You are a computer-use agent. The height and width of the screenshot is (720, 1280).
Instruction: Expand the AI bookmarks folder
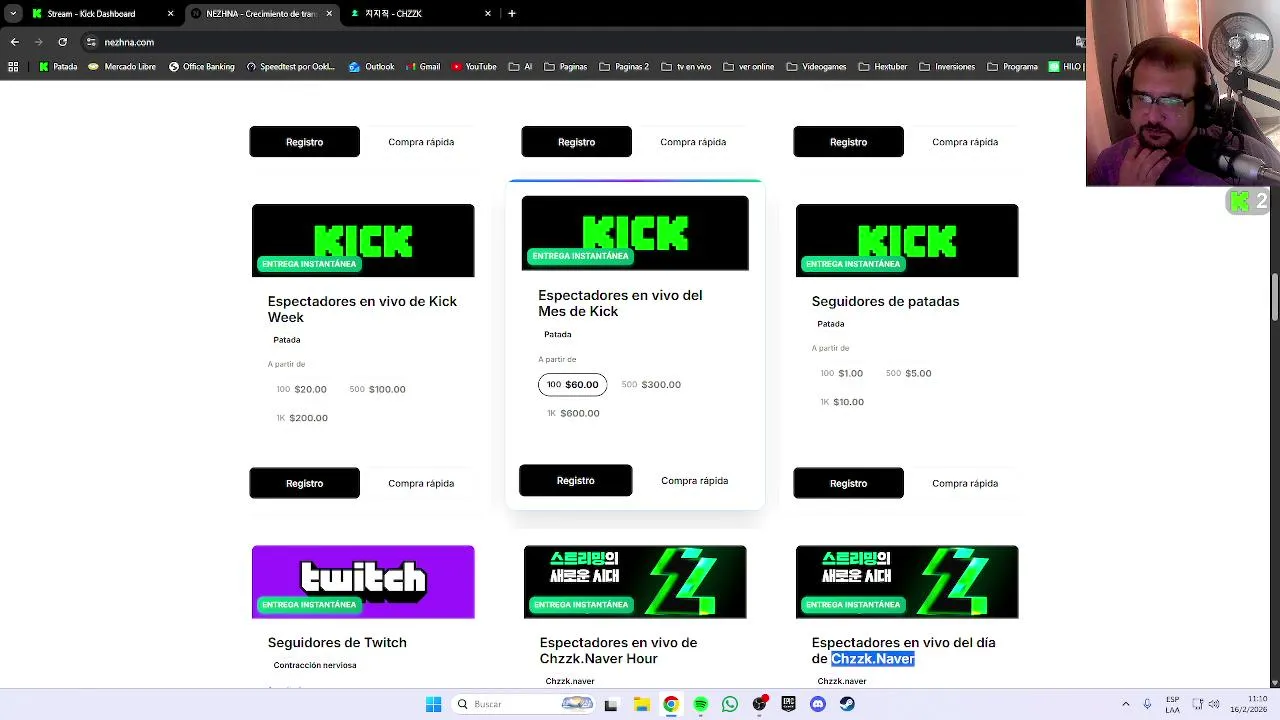tap(520, 67)
